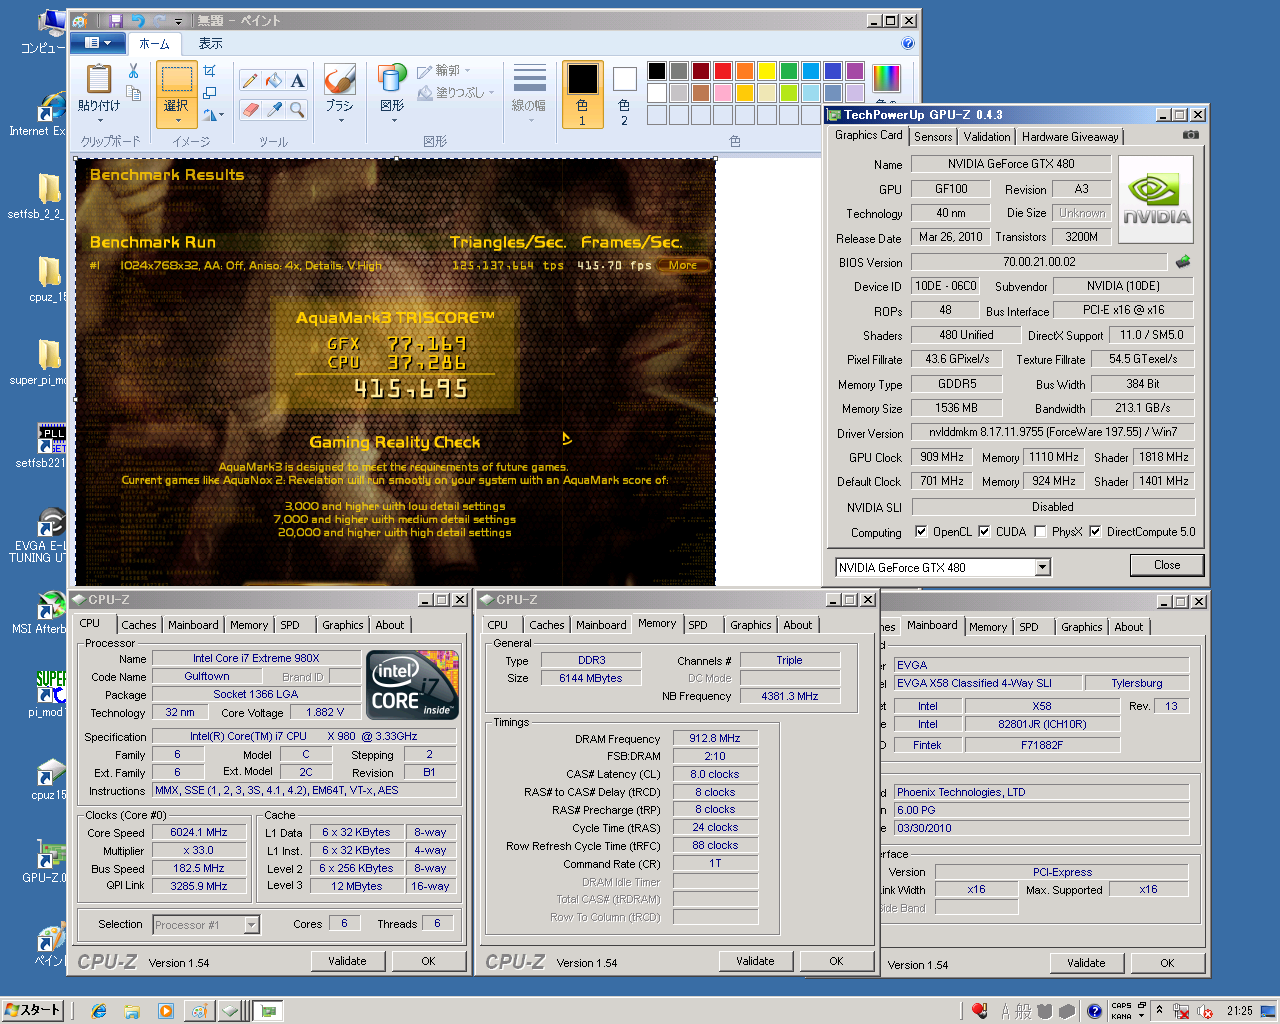Viewport: 1280px width, 1024px height.
Task: Open Paint help question mark icon
Action: click(x=908, y=43)
